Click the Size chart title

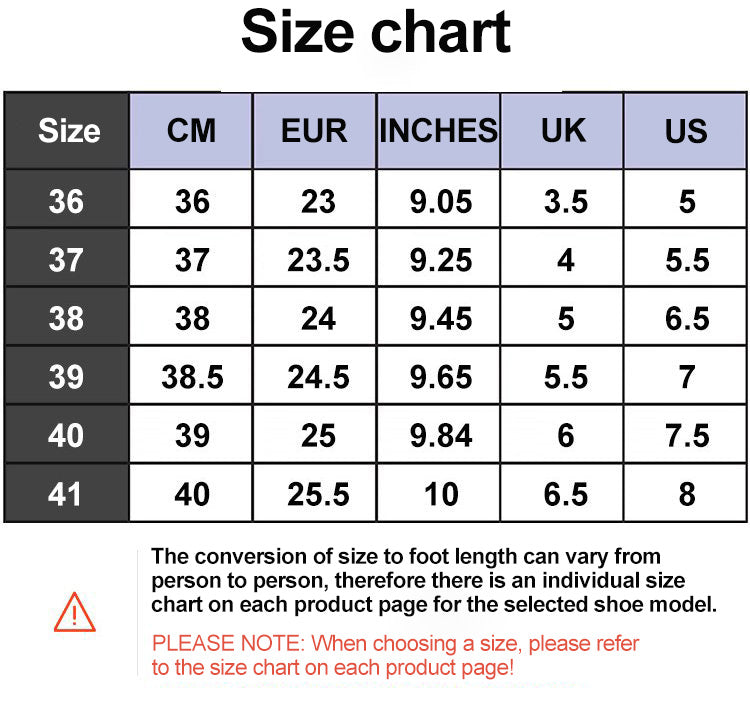[376, 32]
